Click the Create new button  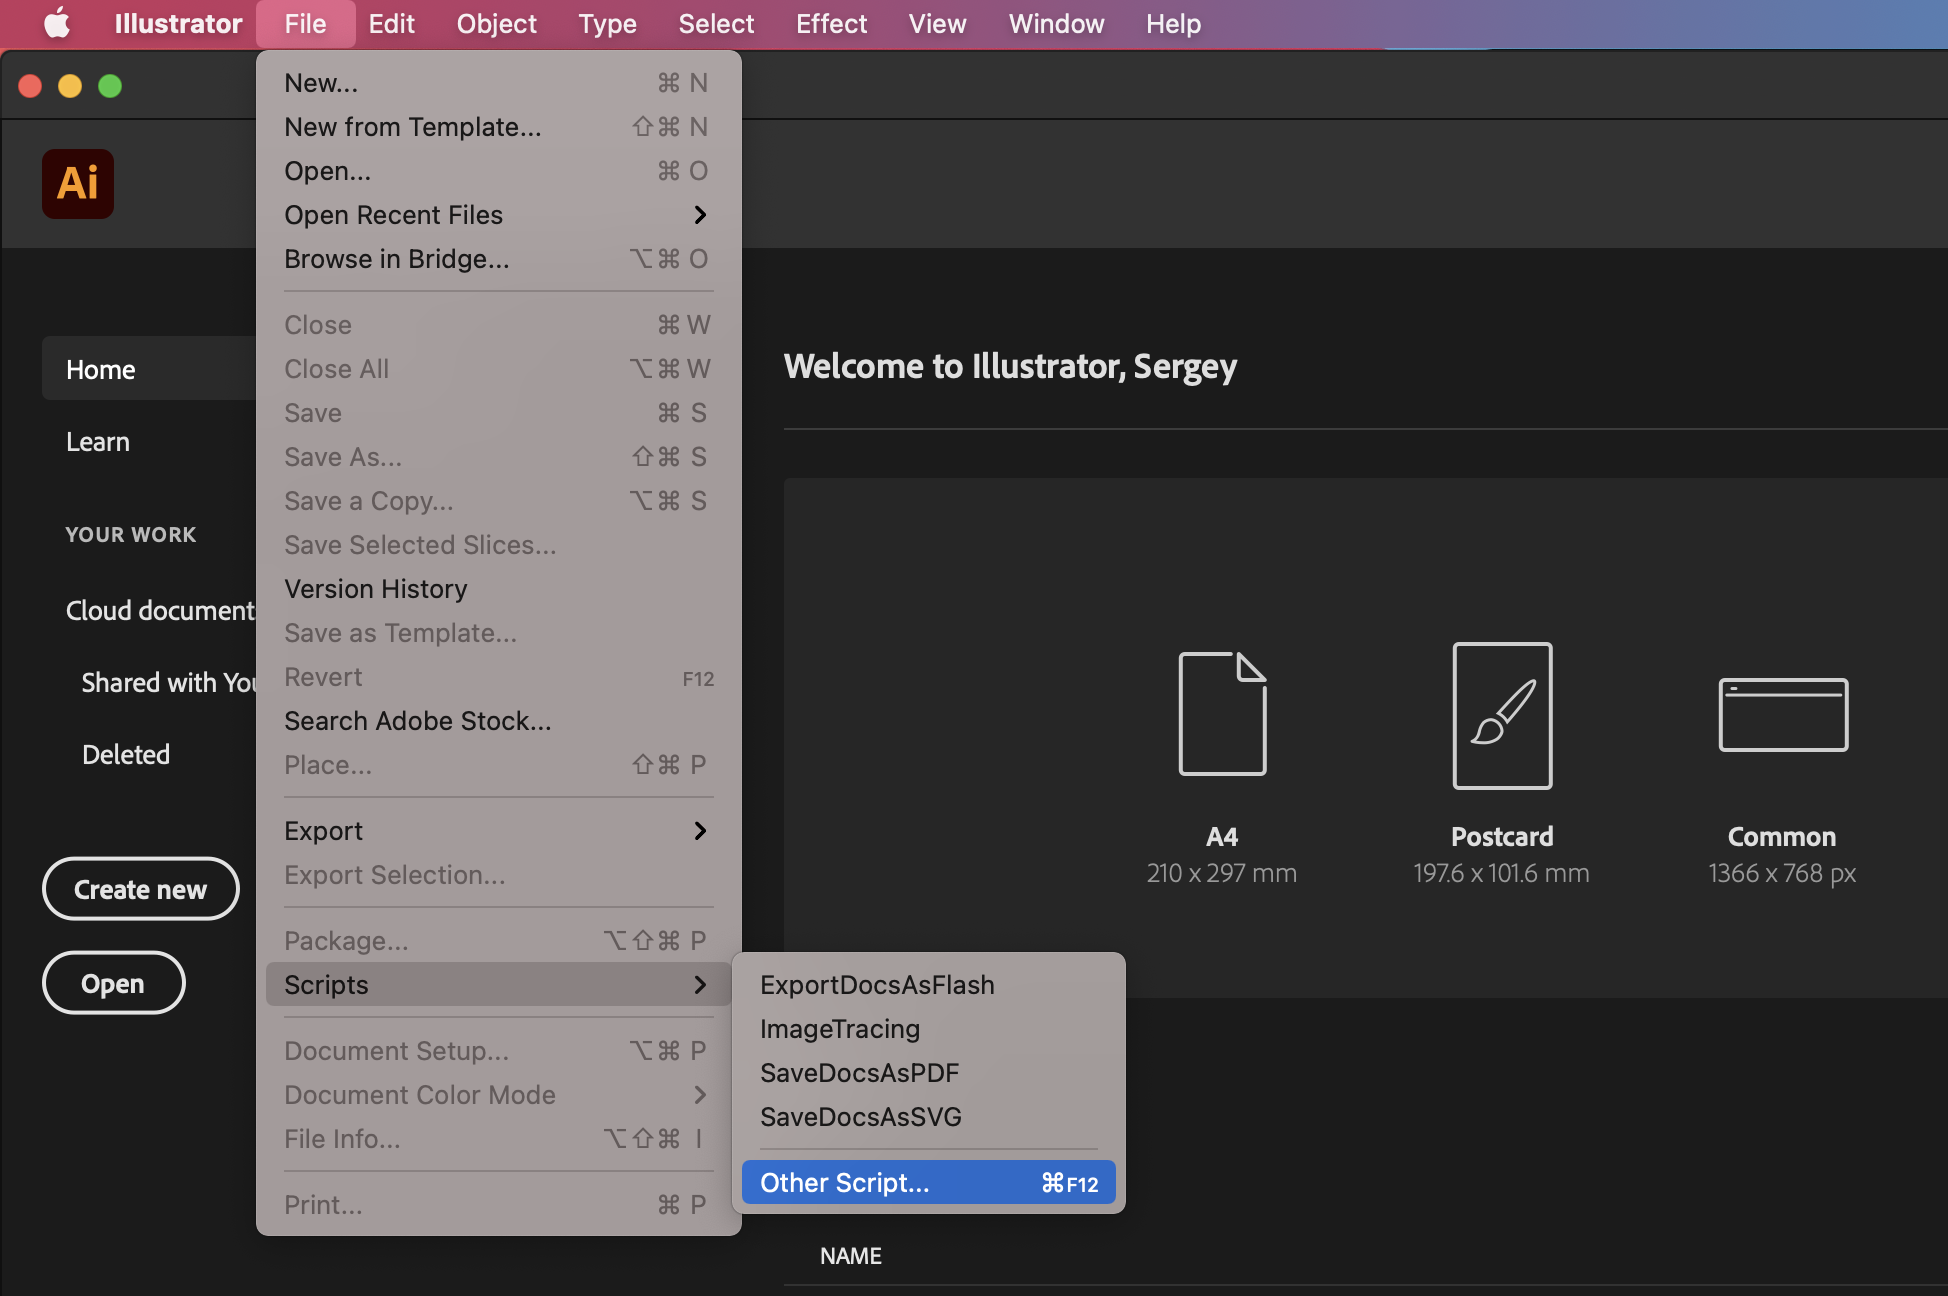pos(140,889)
